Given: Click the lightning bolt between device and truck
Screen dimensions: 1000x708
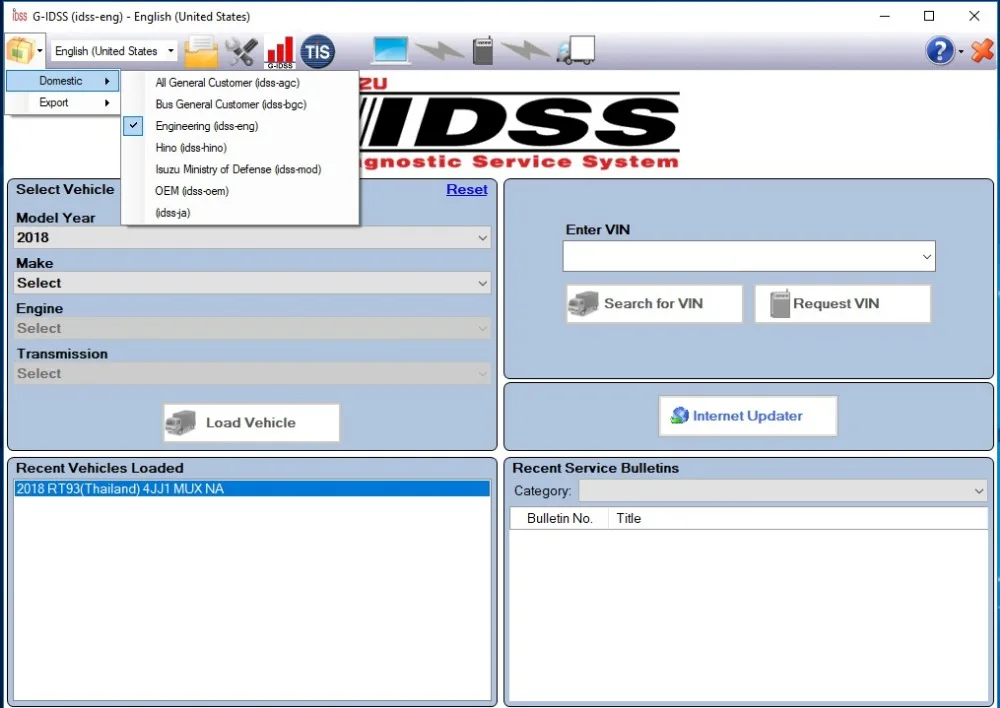Looking at the screenshot, I should [526, 50].
